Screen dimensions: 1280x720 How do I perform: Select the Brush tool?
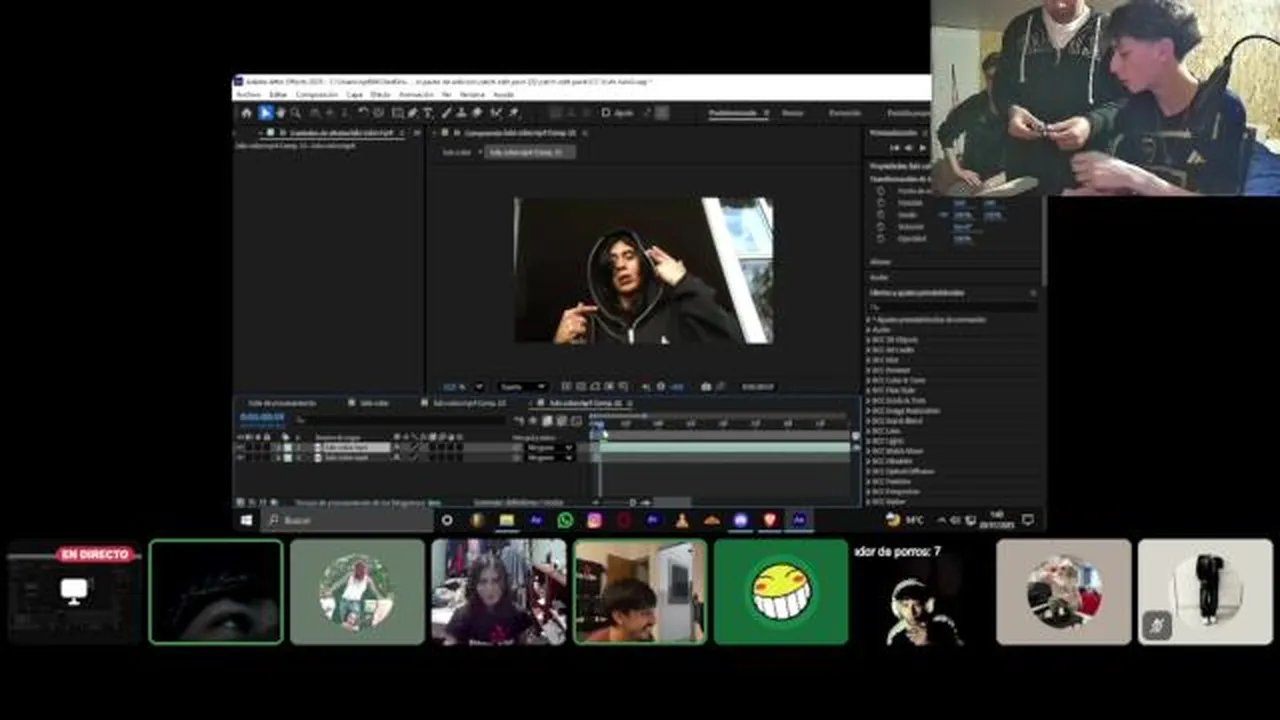447,113
